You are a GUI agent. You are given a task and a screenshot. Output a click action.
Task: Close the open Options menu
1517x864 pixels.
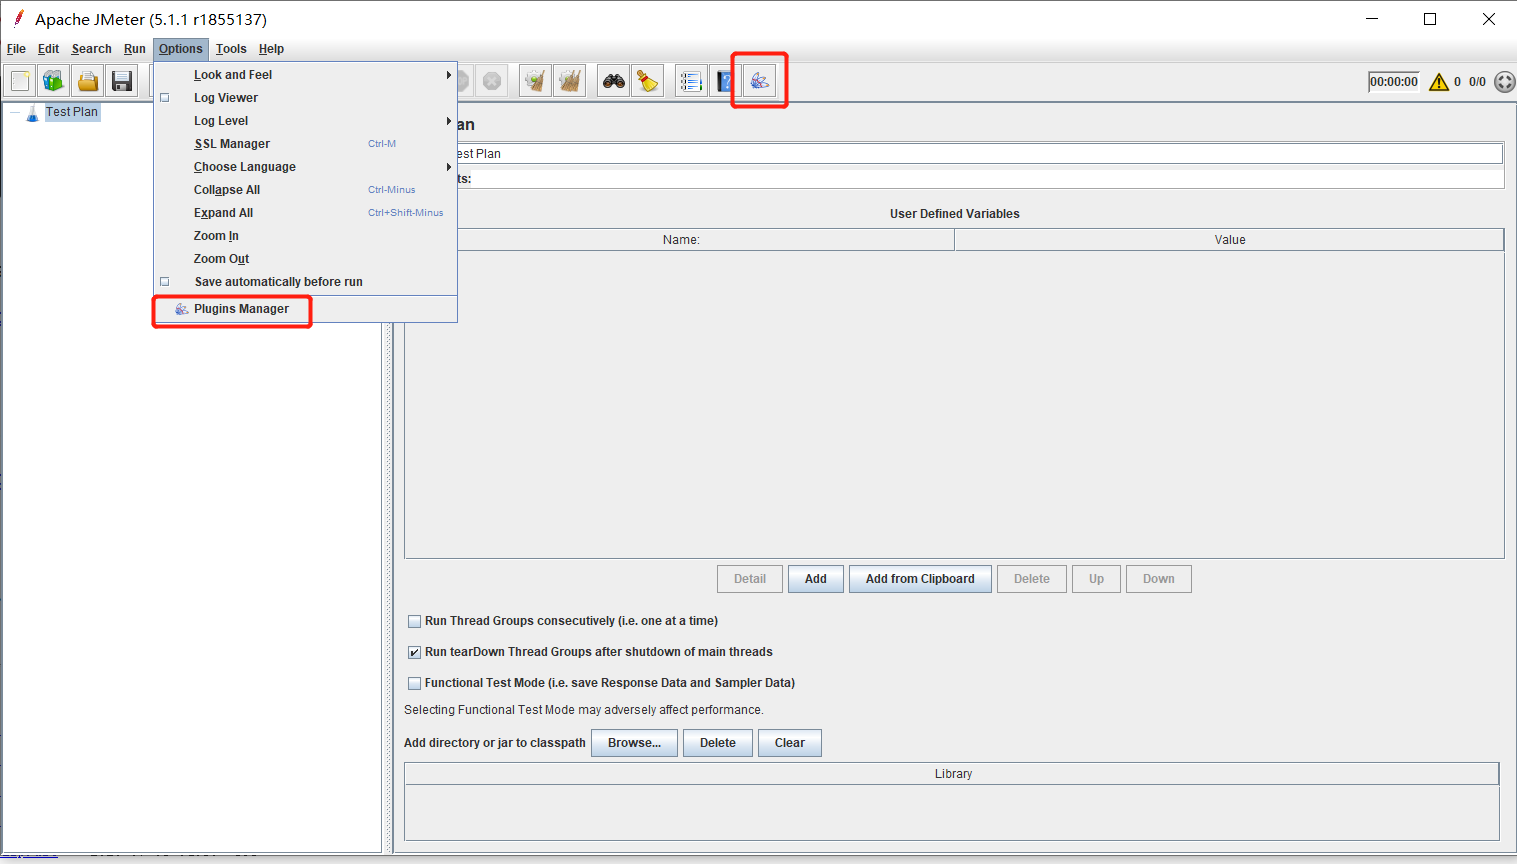click(x=181, y=49)
